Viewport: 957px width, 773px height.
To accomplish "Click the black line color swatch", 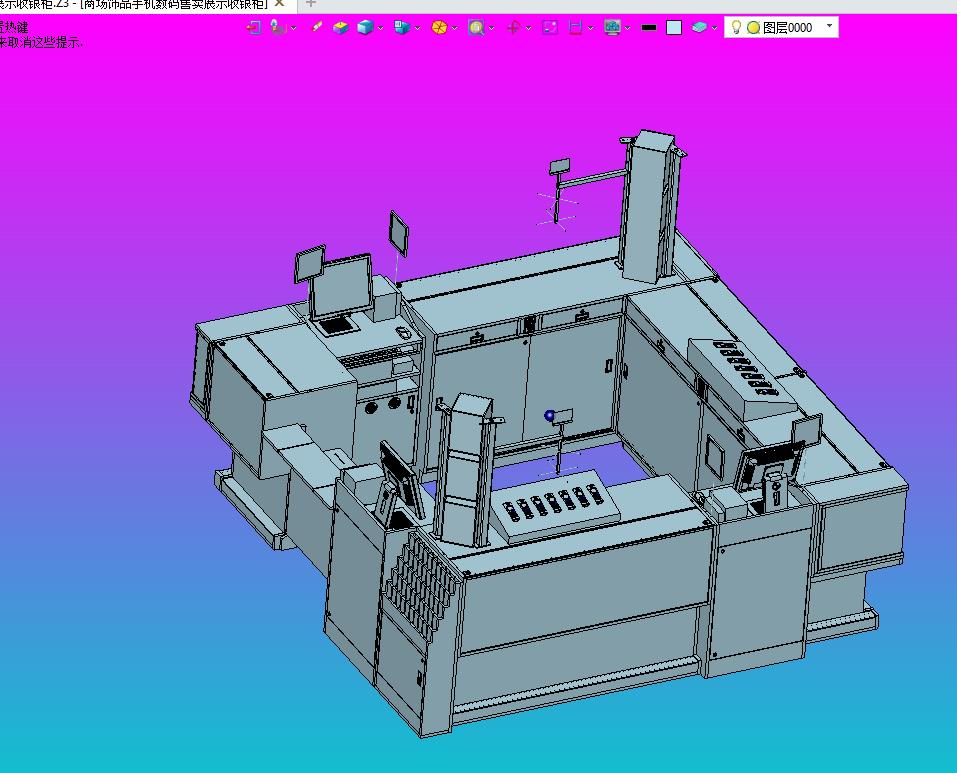I will pyautogui.click(x=649, y=27).
